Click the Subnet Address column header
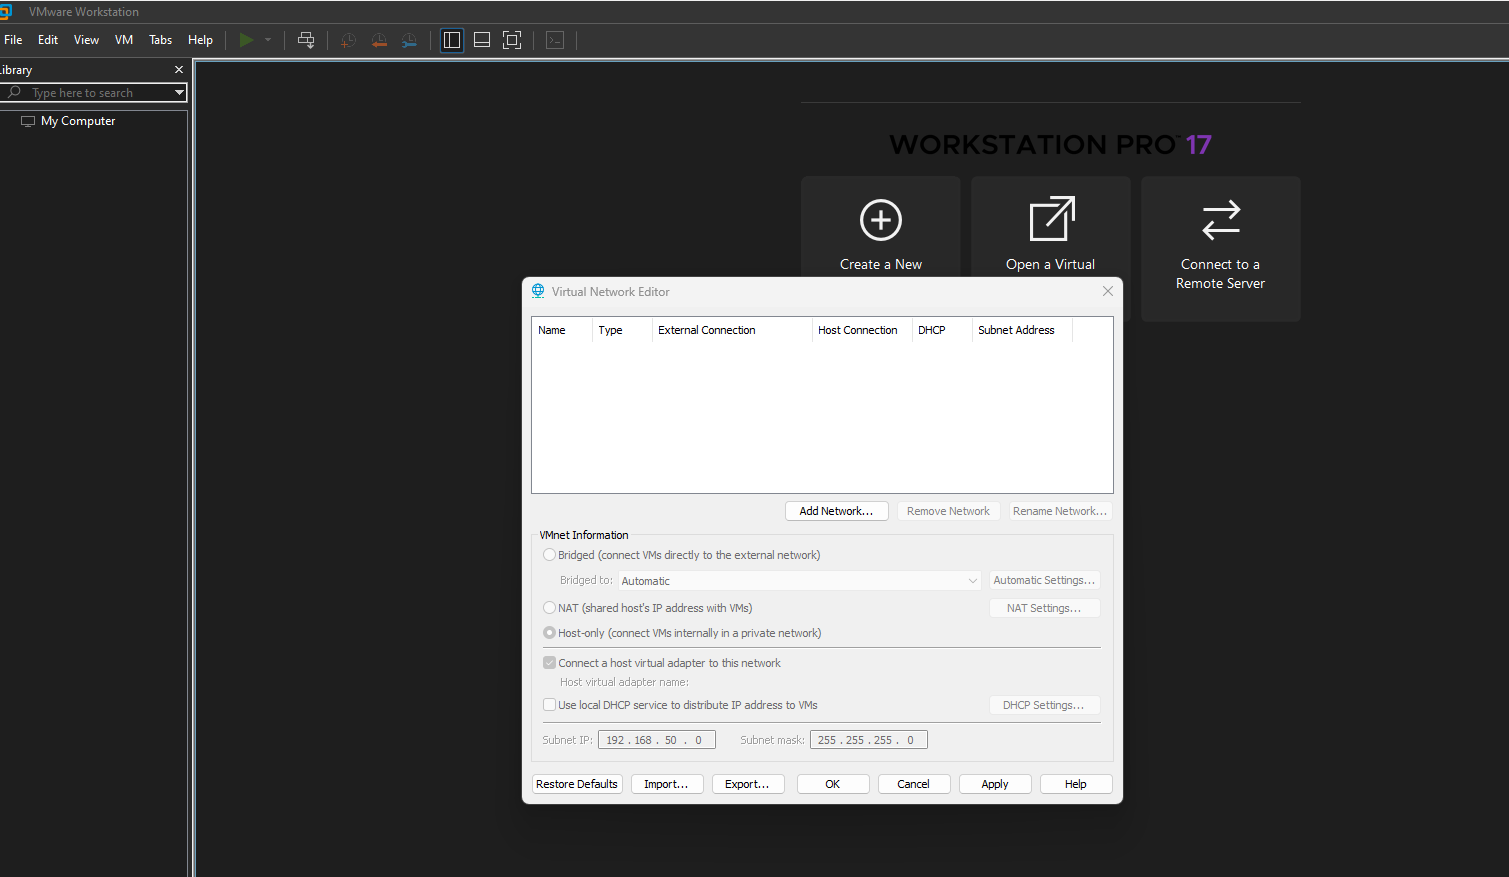The image size is (1509, 877). pos(1022,330)
